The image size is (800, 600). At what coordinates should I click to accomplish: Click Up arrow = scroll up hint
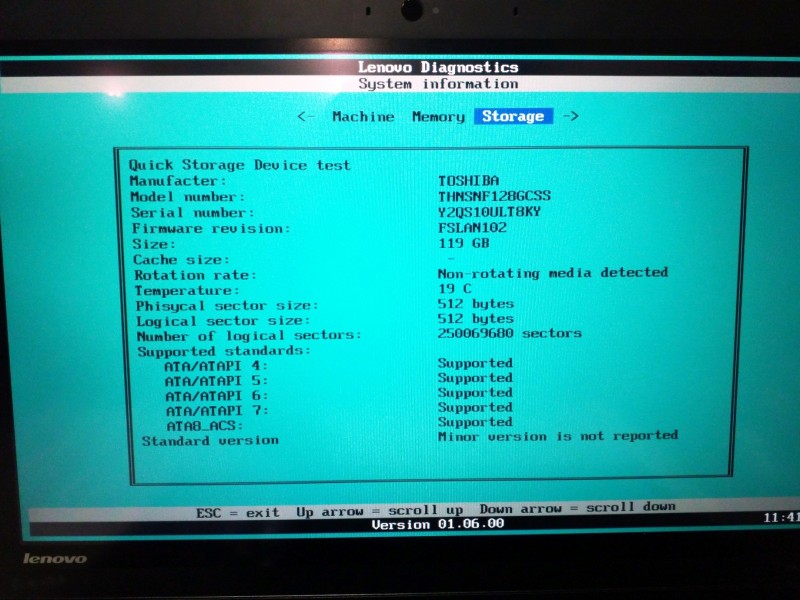380,511
